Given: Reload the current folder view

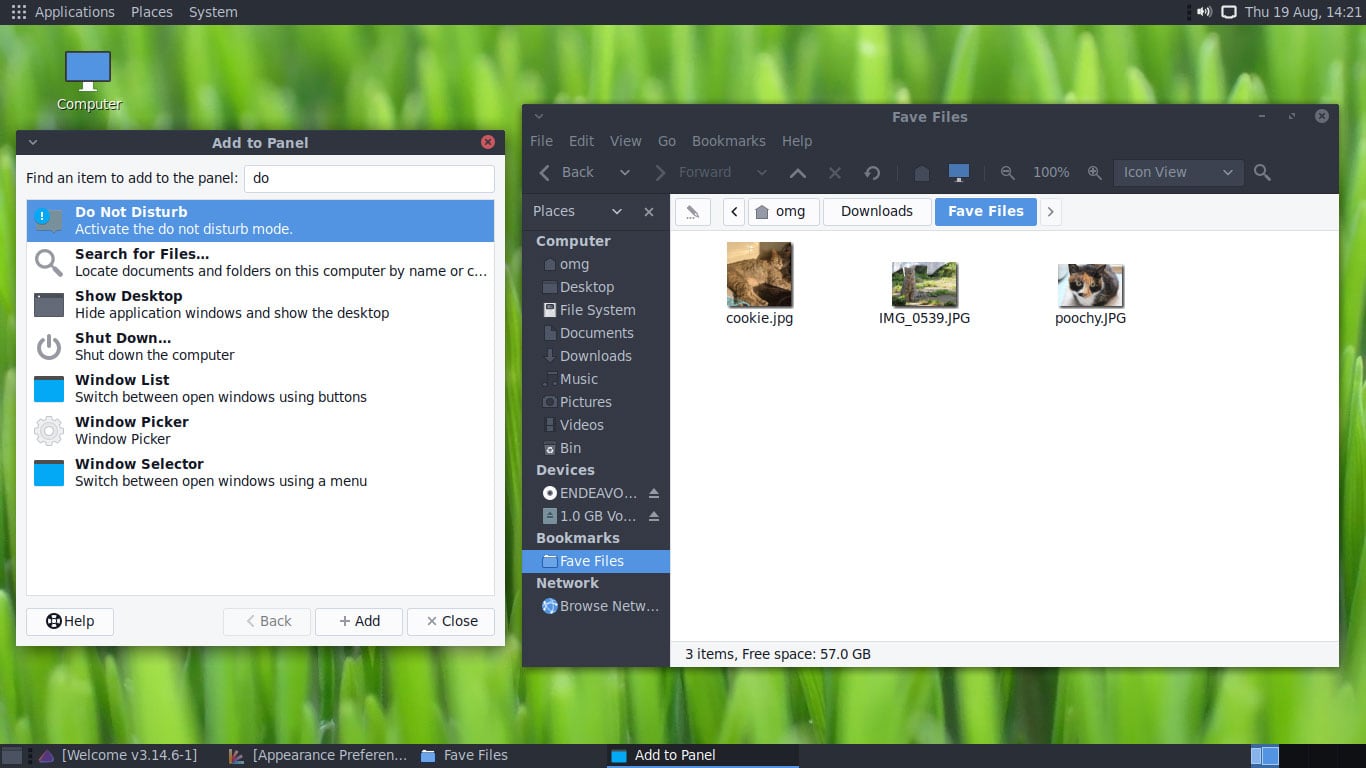Looking at the screenshot, I should click(872, 172).
